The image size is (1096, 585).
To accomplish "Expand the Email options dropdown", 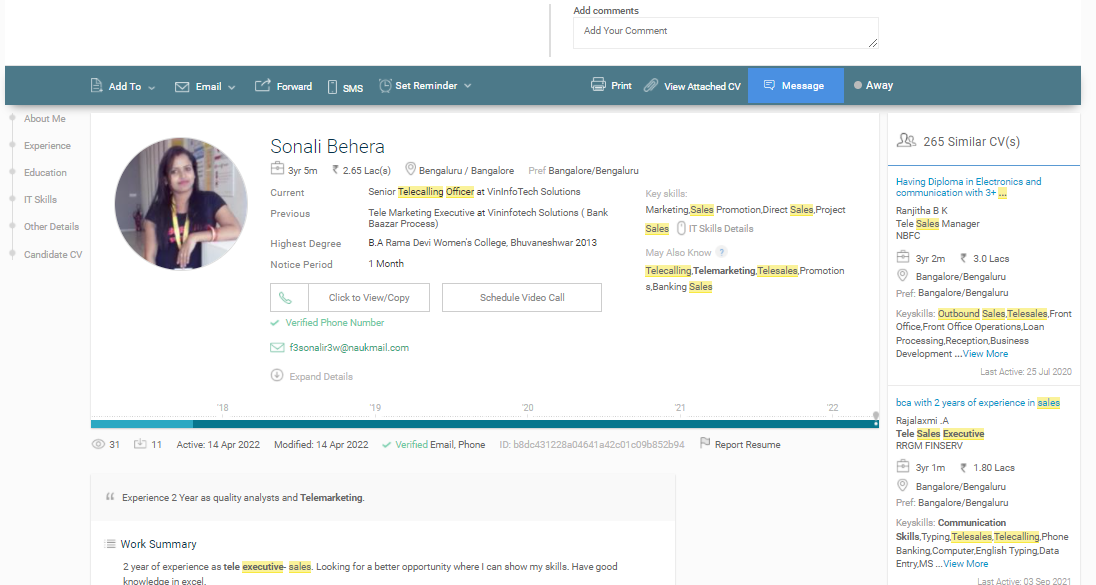I will [204, 86].
